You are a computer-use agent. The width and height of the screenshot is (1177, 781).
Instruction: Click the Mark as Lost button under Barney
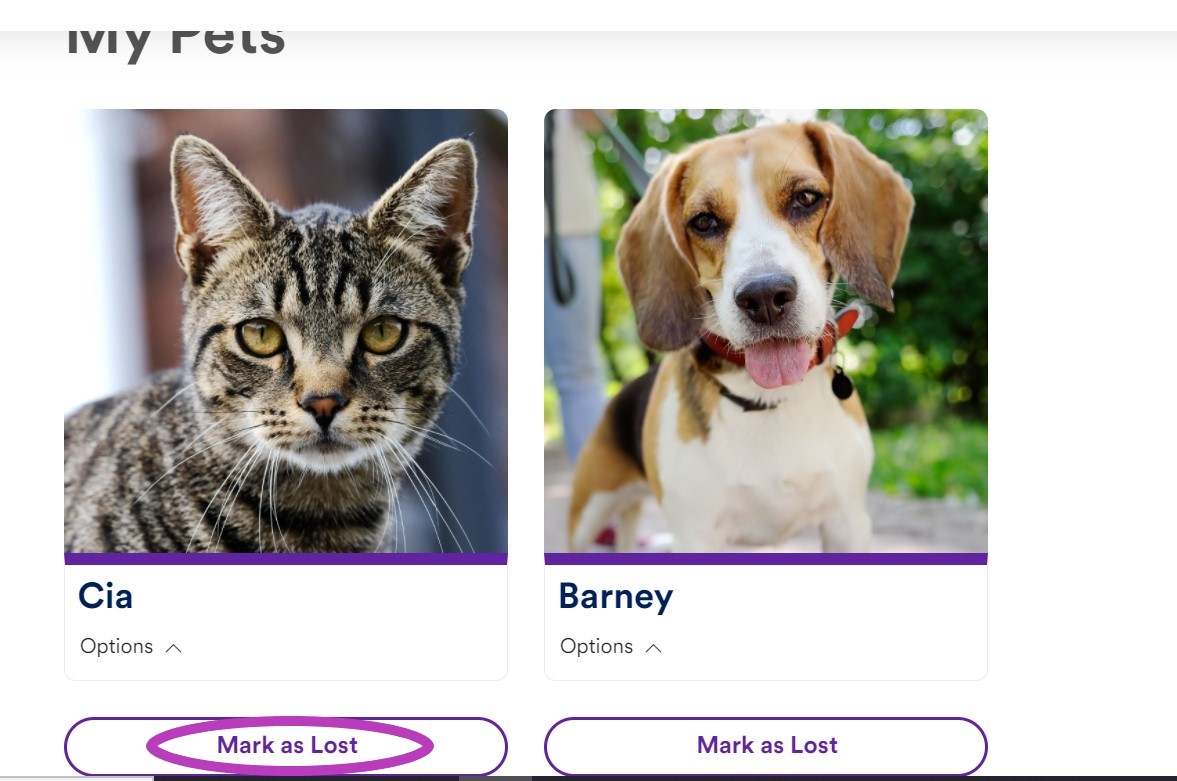click(766, 746)
